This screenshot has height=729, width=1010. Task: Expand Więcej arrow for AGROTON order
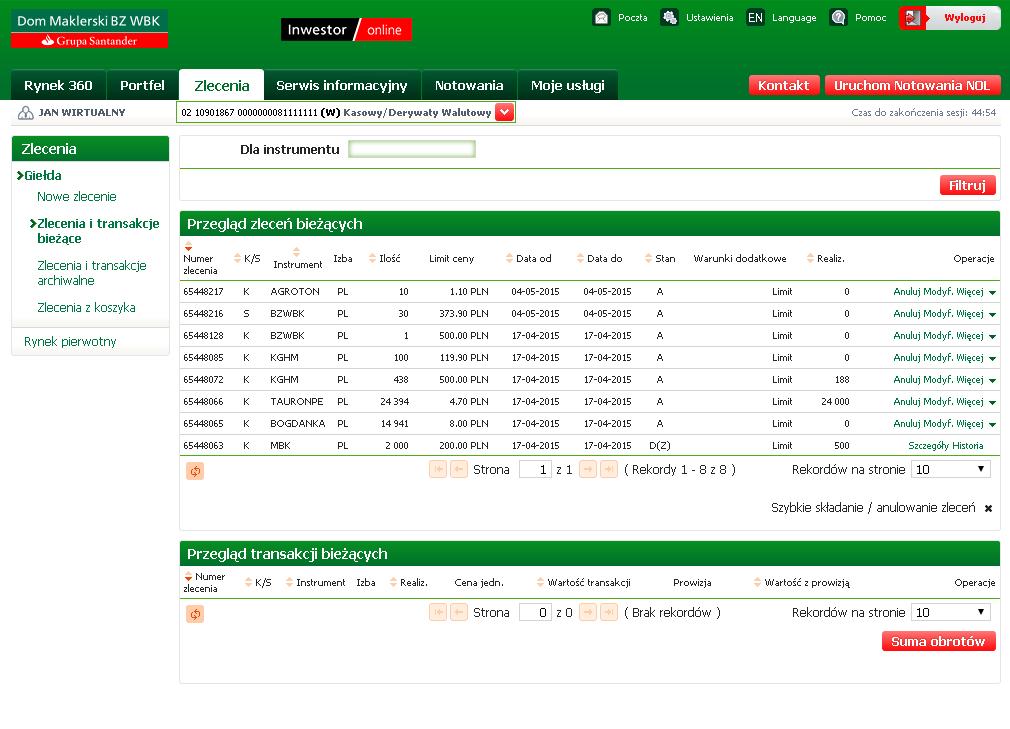tap(992, 292)
